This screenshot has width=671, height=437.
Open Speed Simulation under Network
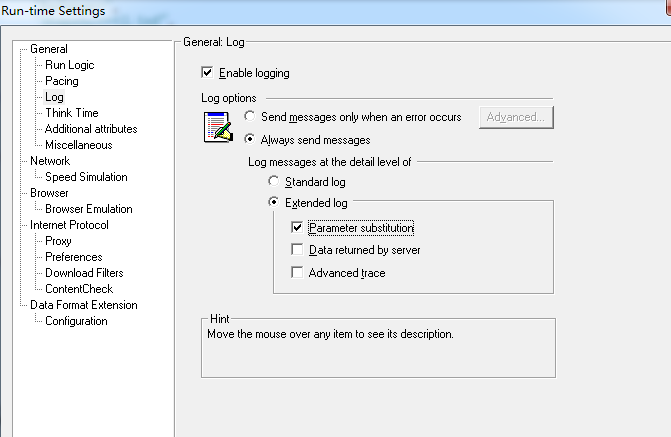[x=86, y=177]
